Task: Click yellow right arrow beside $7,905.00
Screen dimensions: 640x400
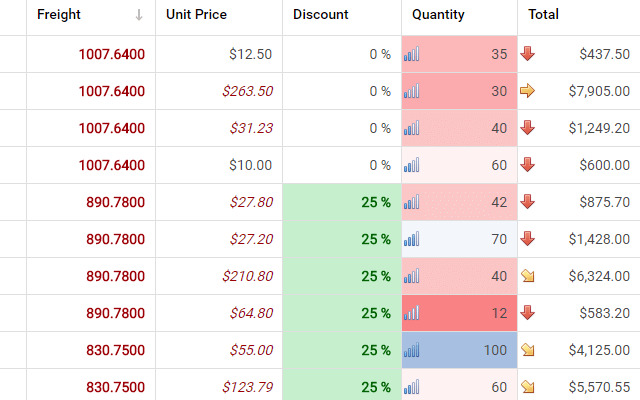Action: coord(528,91)
